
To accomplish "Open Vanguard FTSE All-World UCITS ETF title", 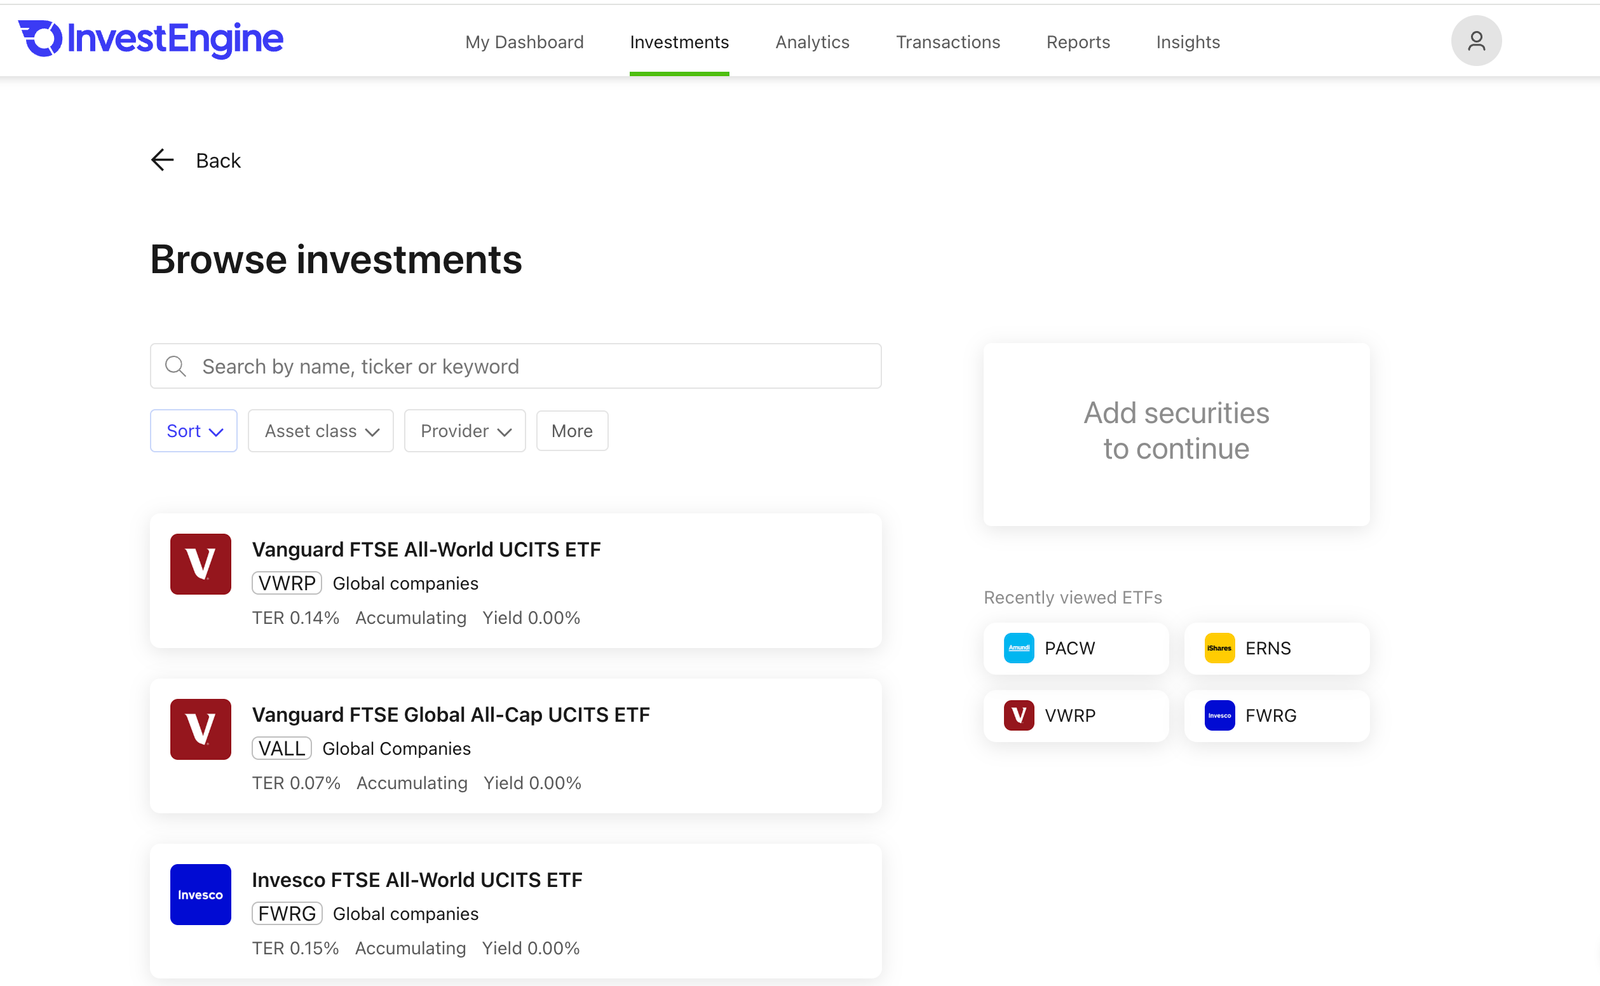I will [x=426, y=549].
